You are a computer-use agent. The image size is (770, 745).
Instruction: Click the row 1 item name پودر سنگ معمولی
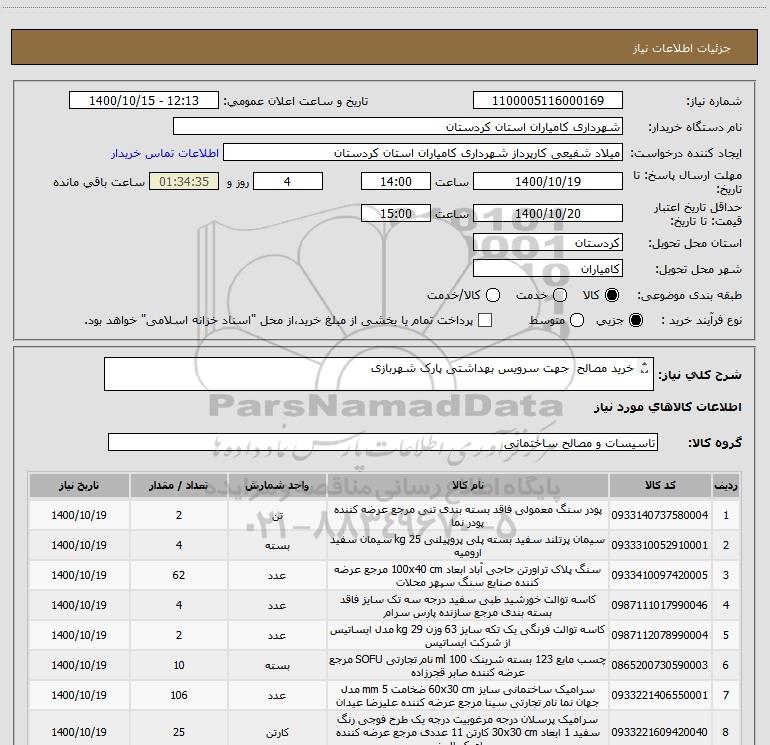coord(468,516)
